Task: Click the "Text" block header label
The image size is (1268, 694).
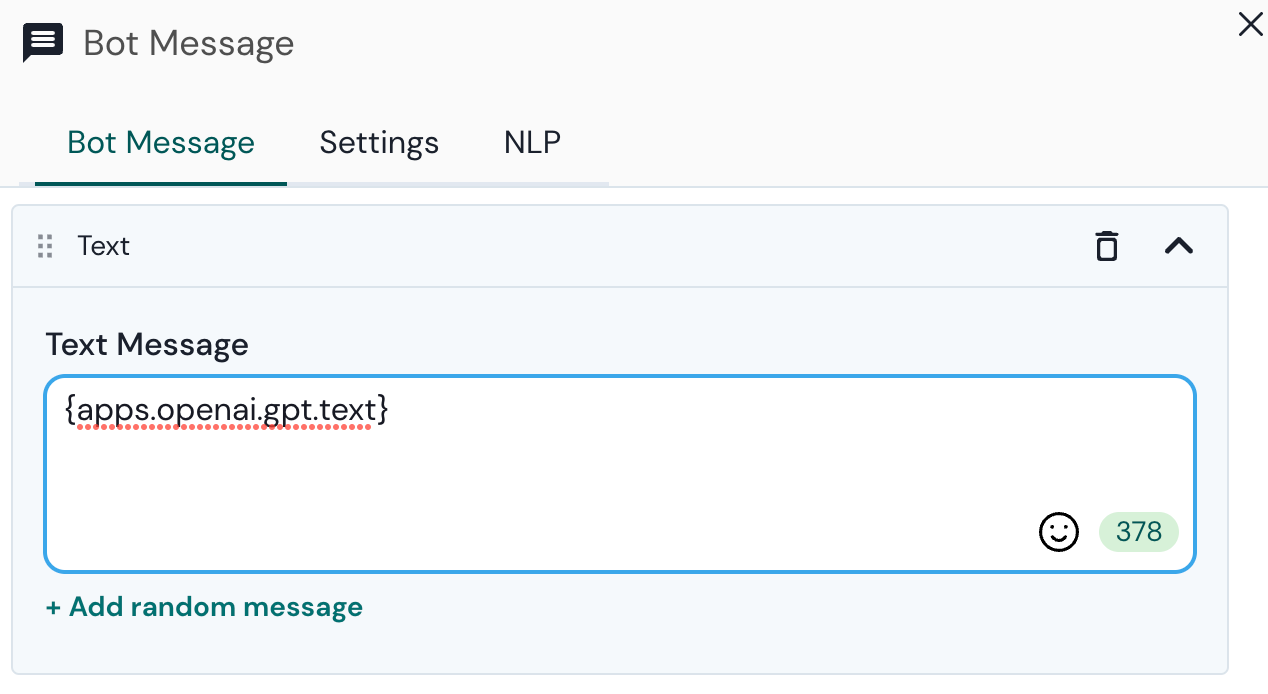Action: point(104,246)
